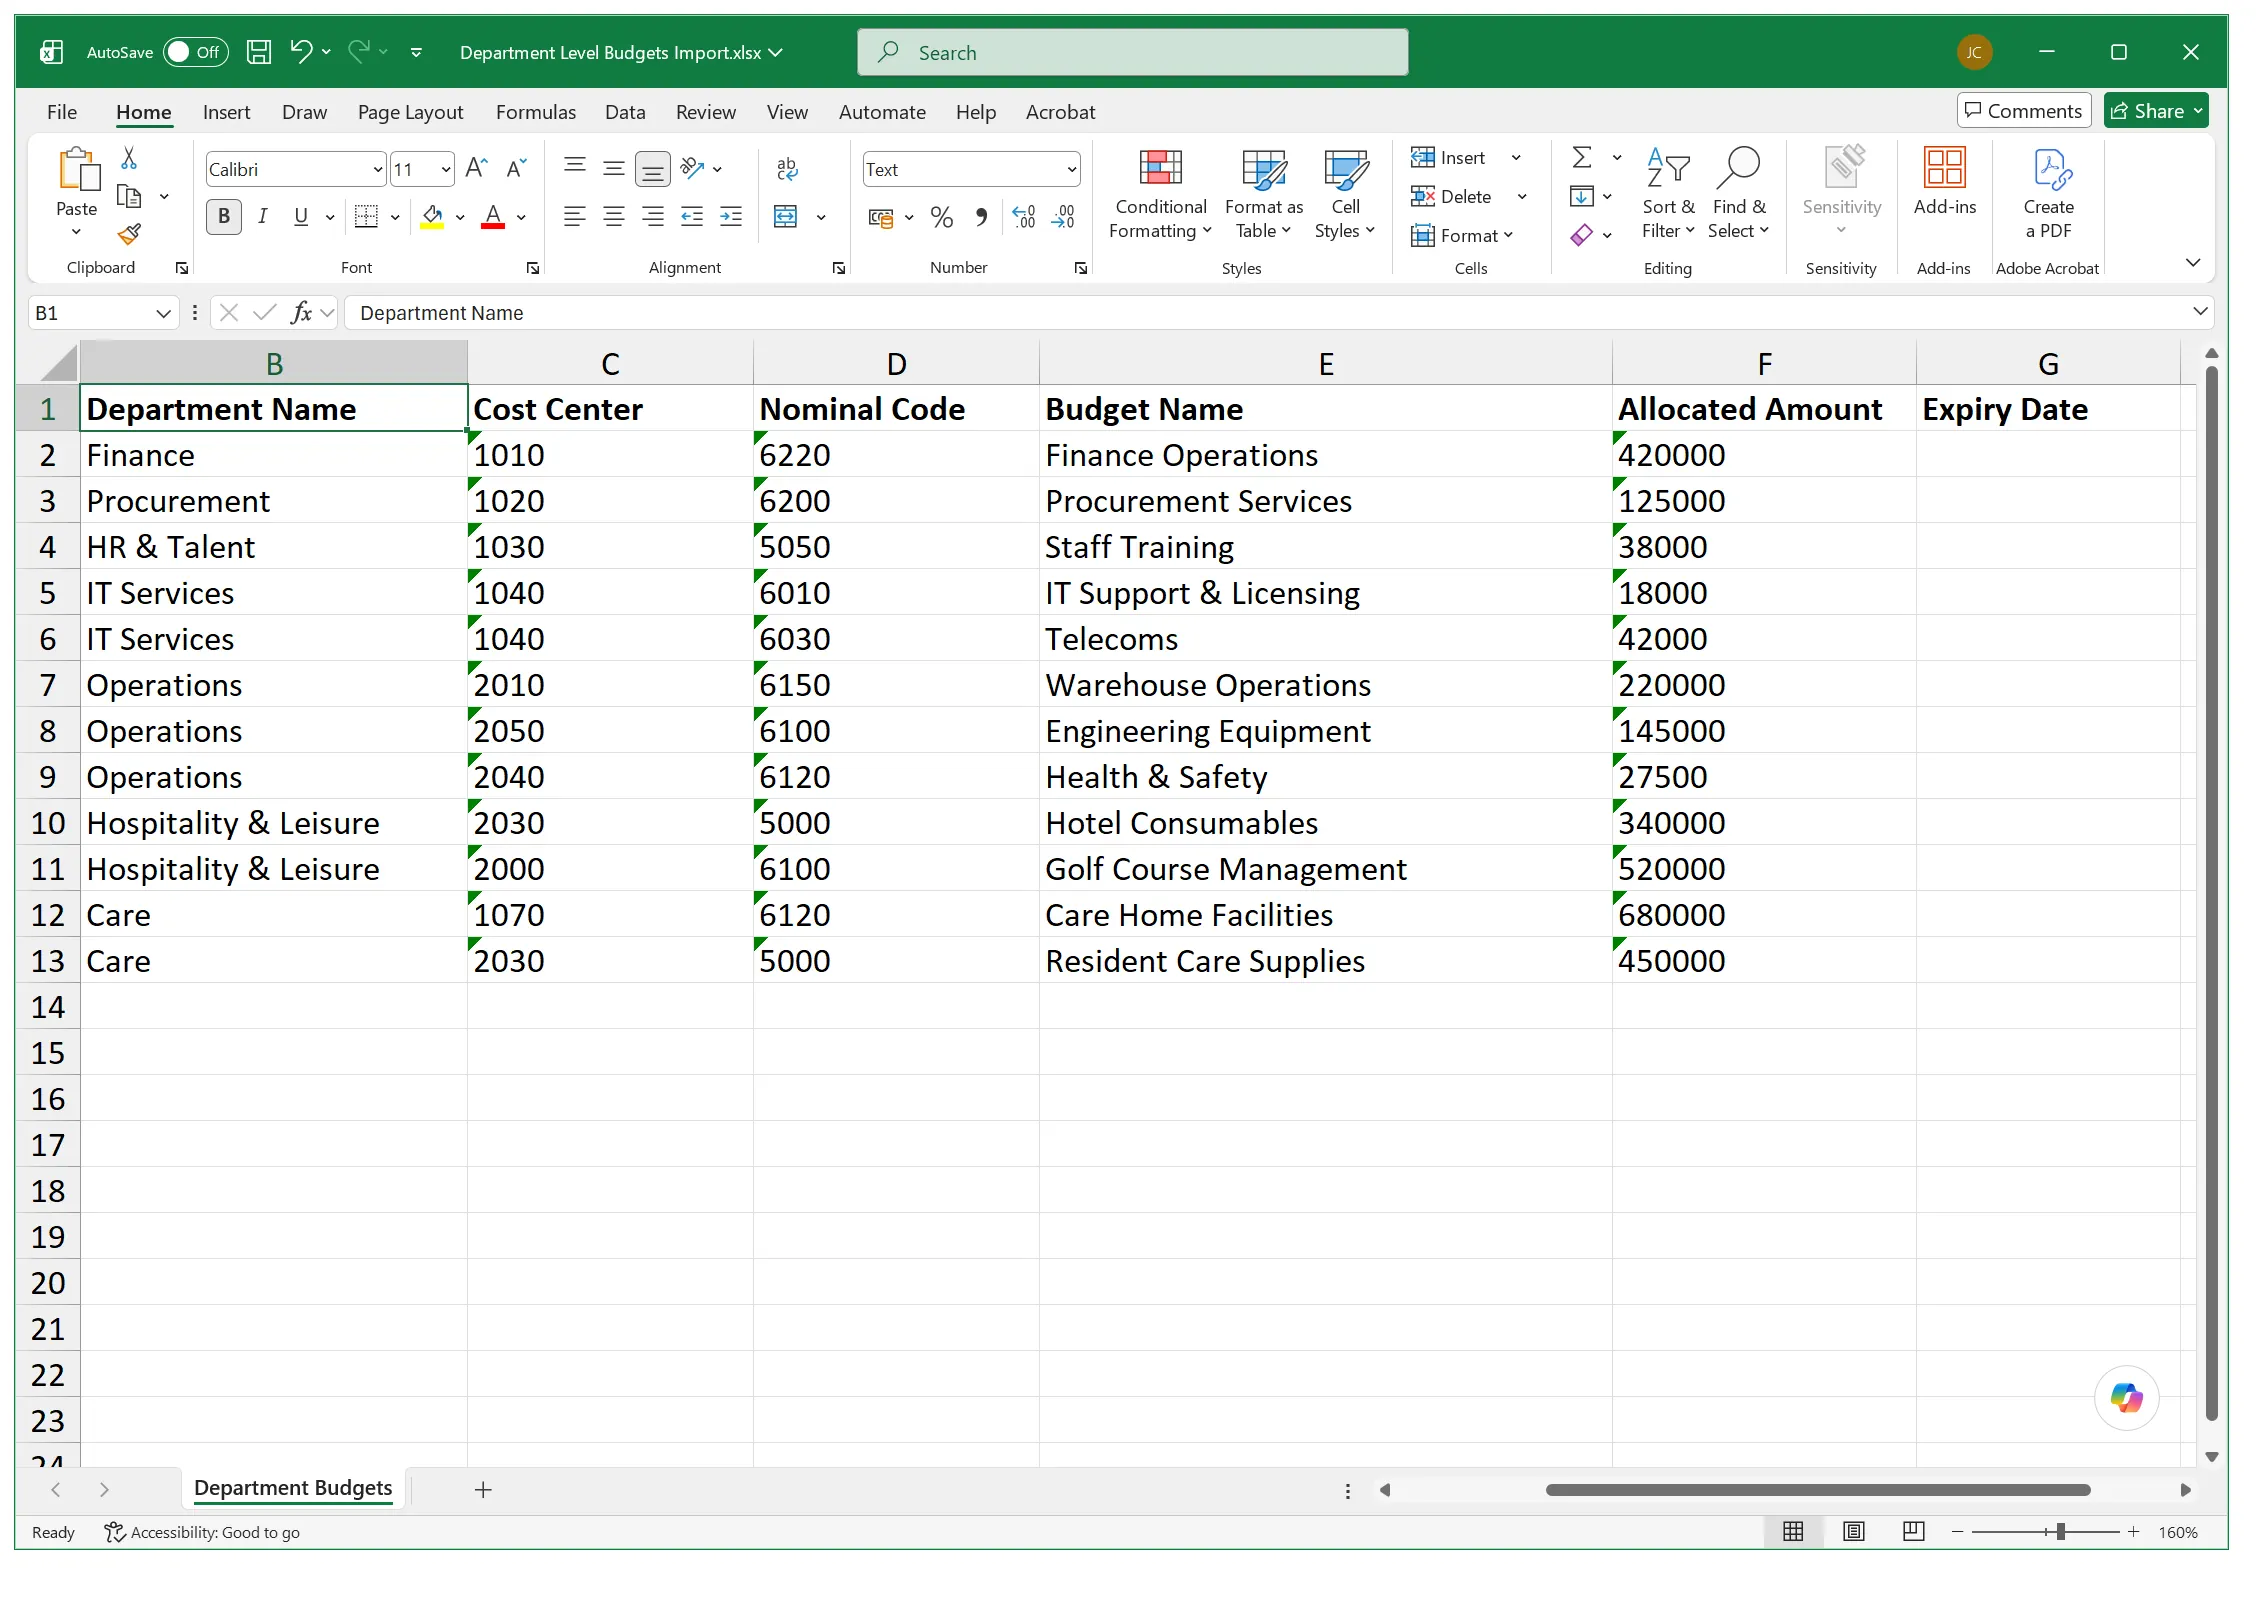Viewport: 2262px width, 1600px height.
Task: Apply red font color swatch
Action: tap(493, 217)
